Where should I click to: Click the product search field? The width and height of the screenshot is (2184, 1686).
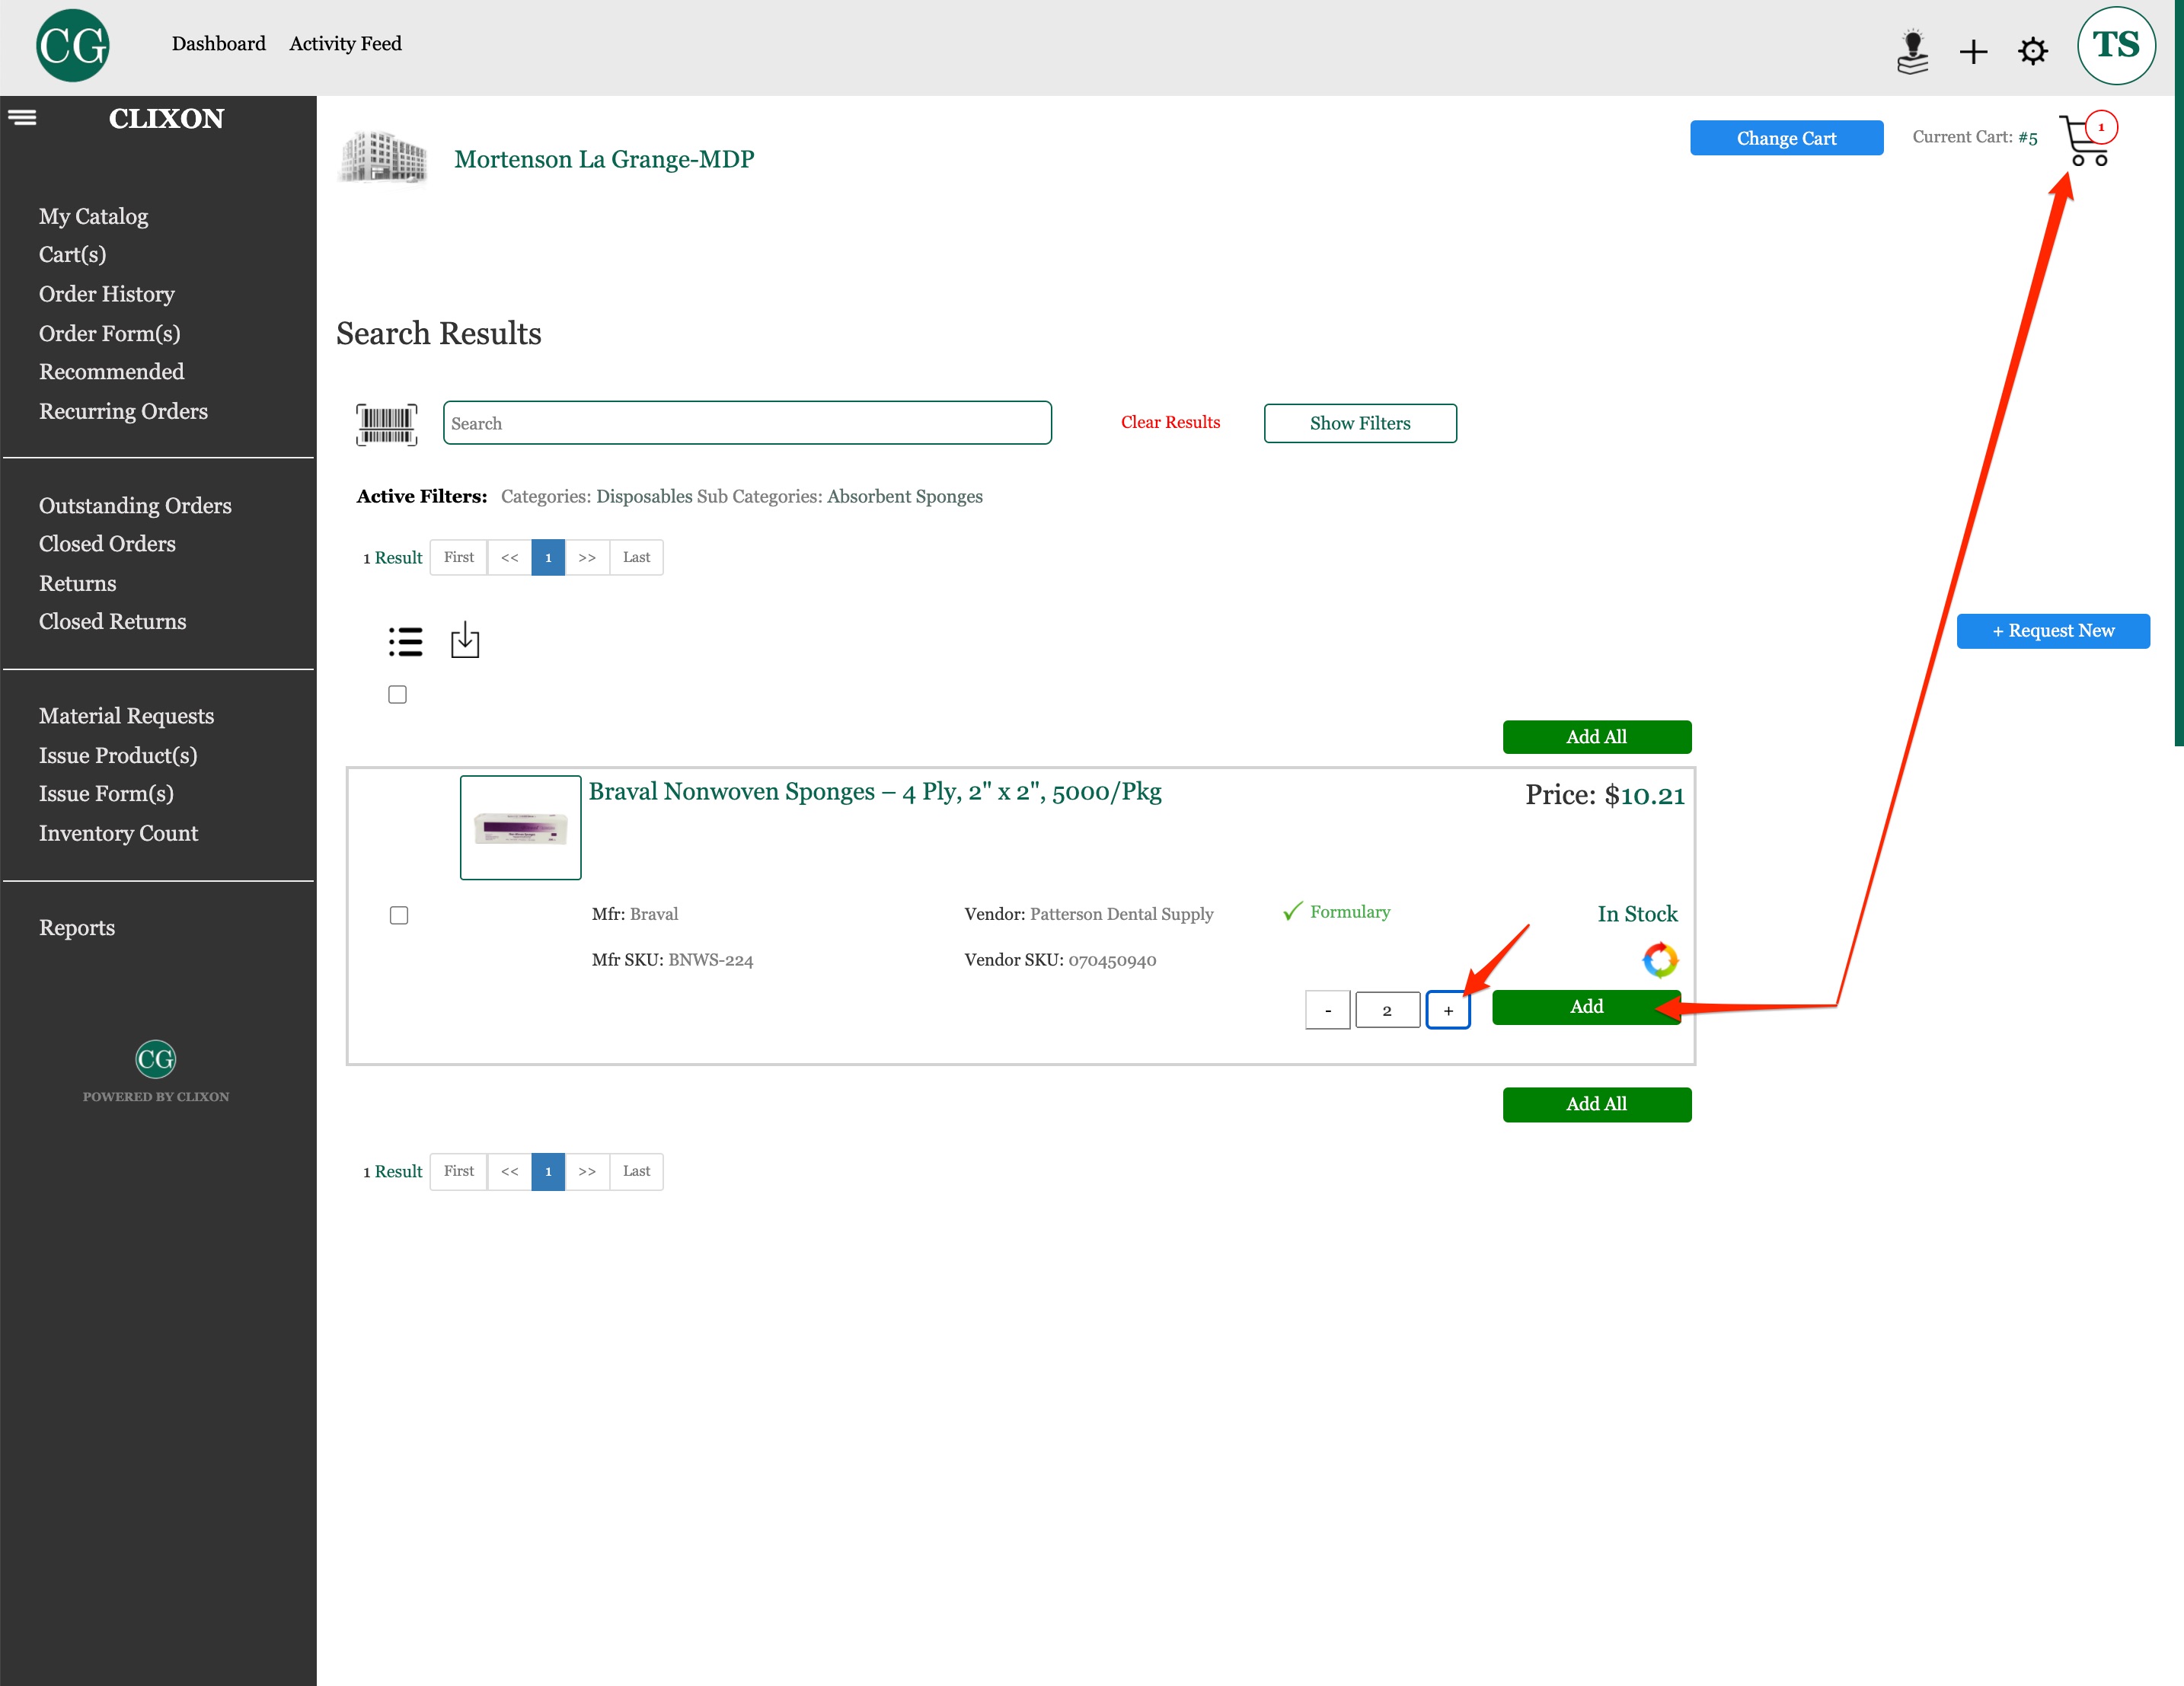[746, 423]
